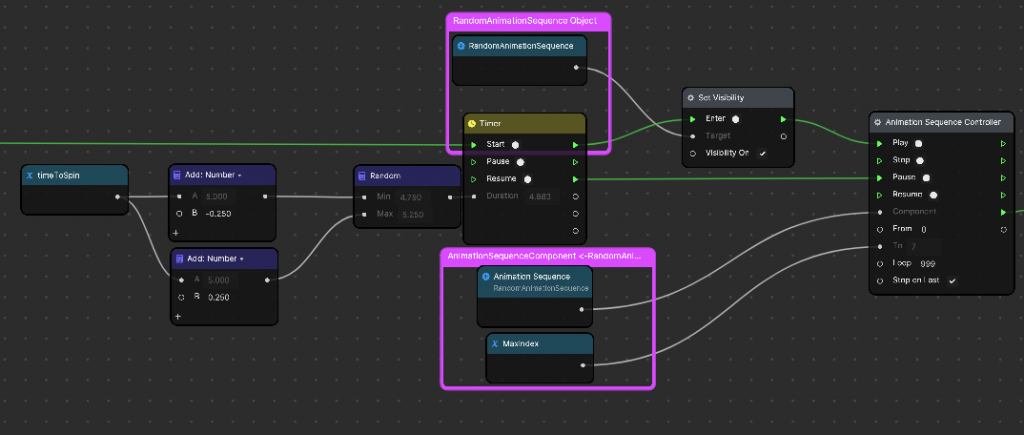Click the Set Visibility Enter output arrow
The image size is (1024, 435).
tap(783, 119)
